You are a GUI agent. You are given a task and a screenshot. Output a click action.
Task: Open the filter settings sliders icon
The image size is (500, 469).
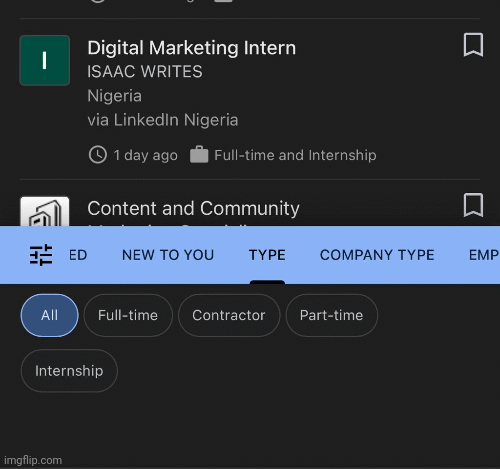tap(41, 255)
